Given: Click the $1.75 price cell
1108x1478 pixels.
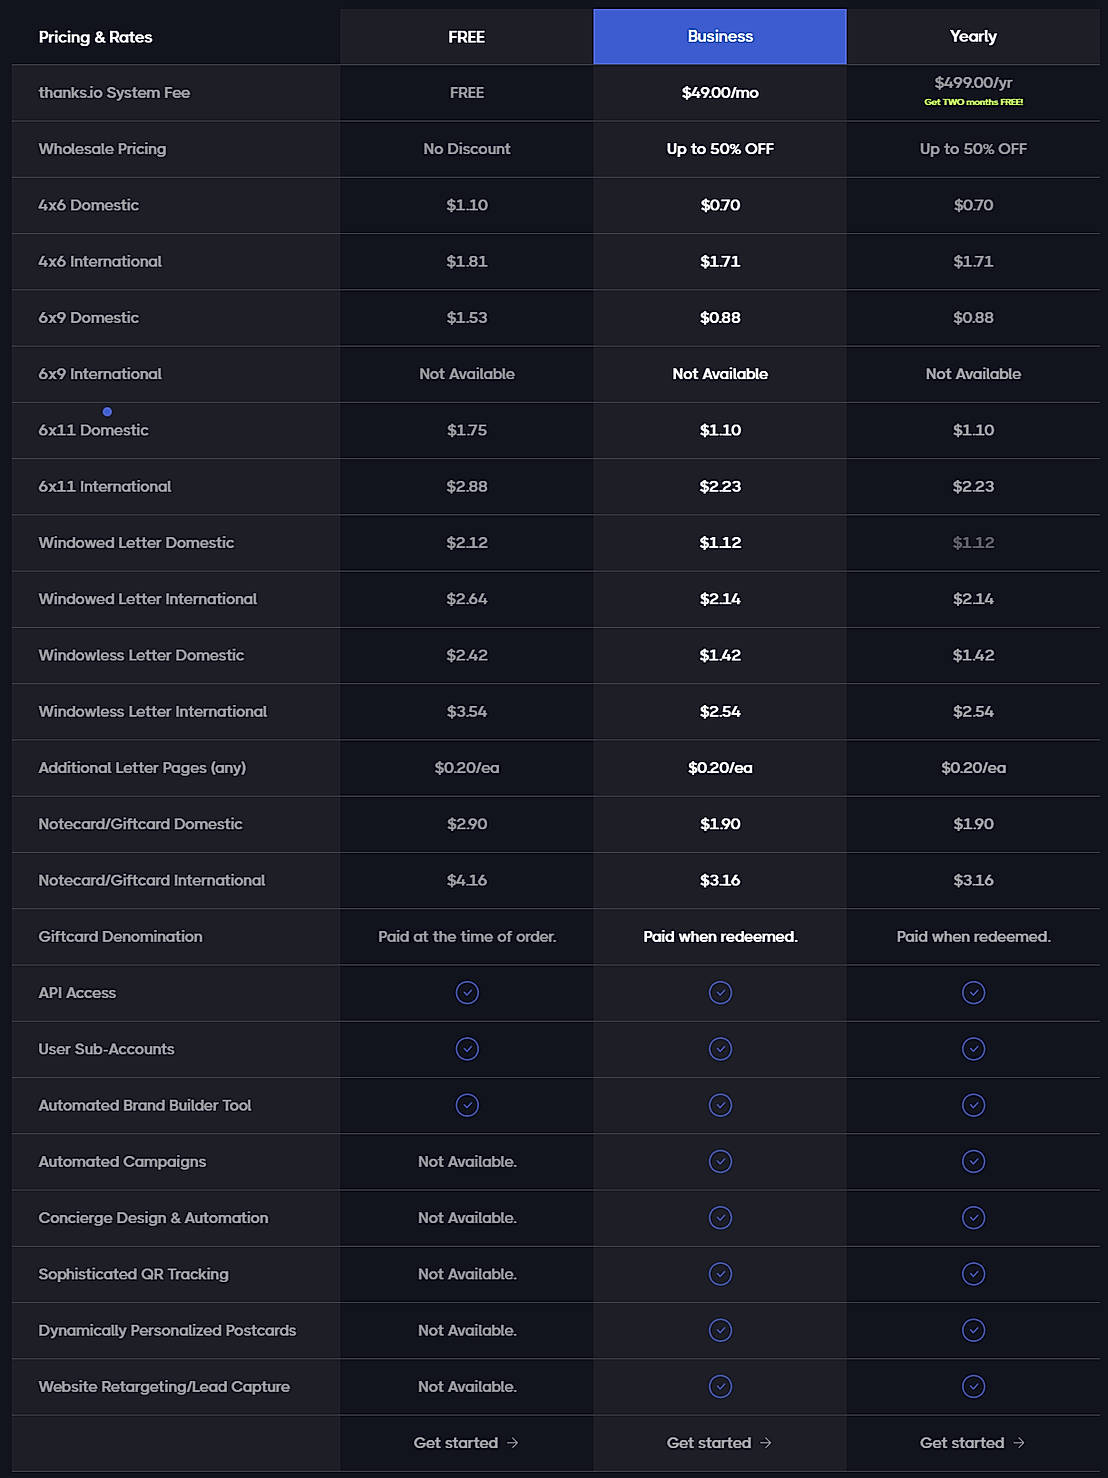Looking at the screenshot, I should (467, 430).
